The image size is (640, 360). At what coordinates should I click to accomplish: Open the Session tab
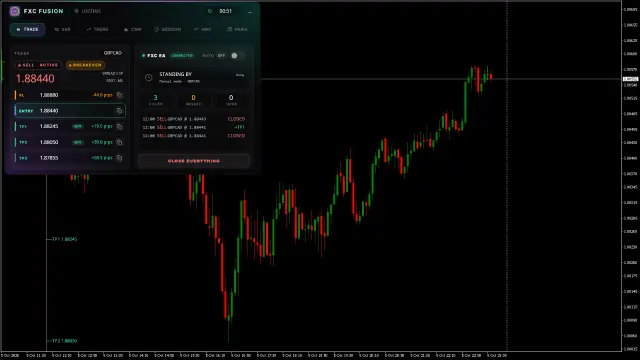167,29
